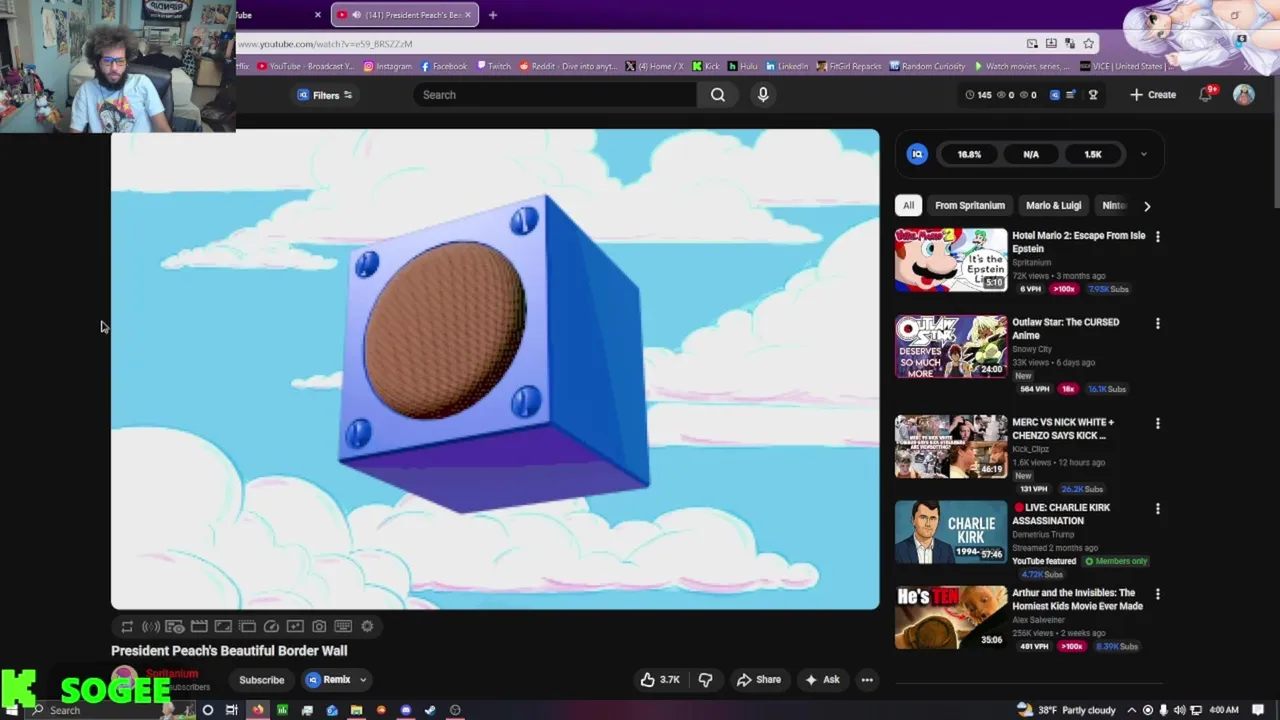Subscribe to the Spritanium channel
Viewport: 1280px width, 720px height.
(262, 680)
